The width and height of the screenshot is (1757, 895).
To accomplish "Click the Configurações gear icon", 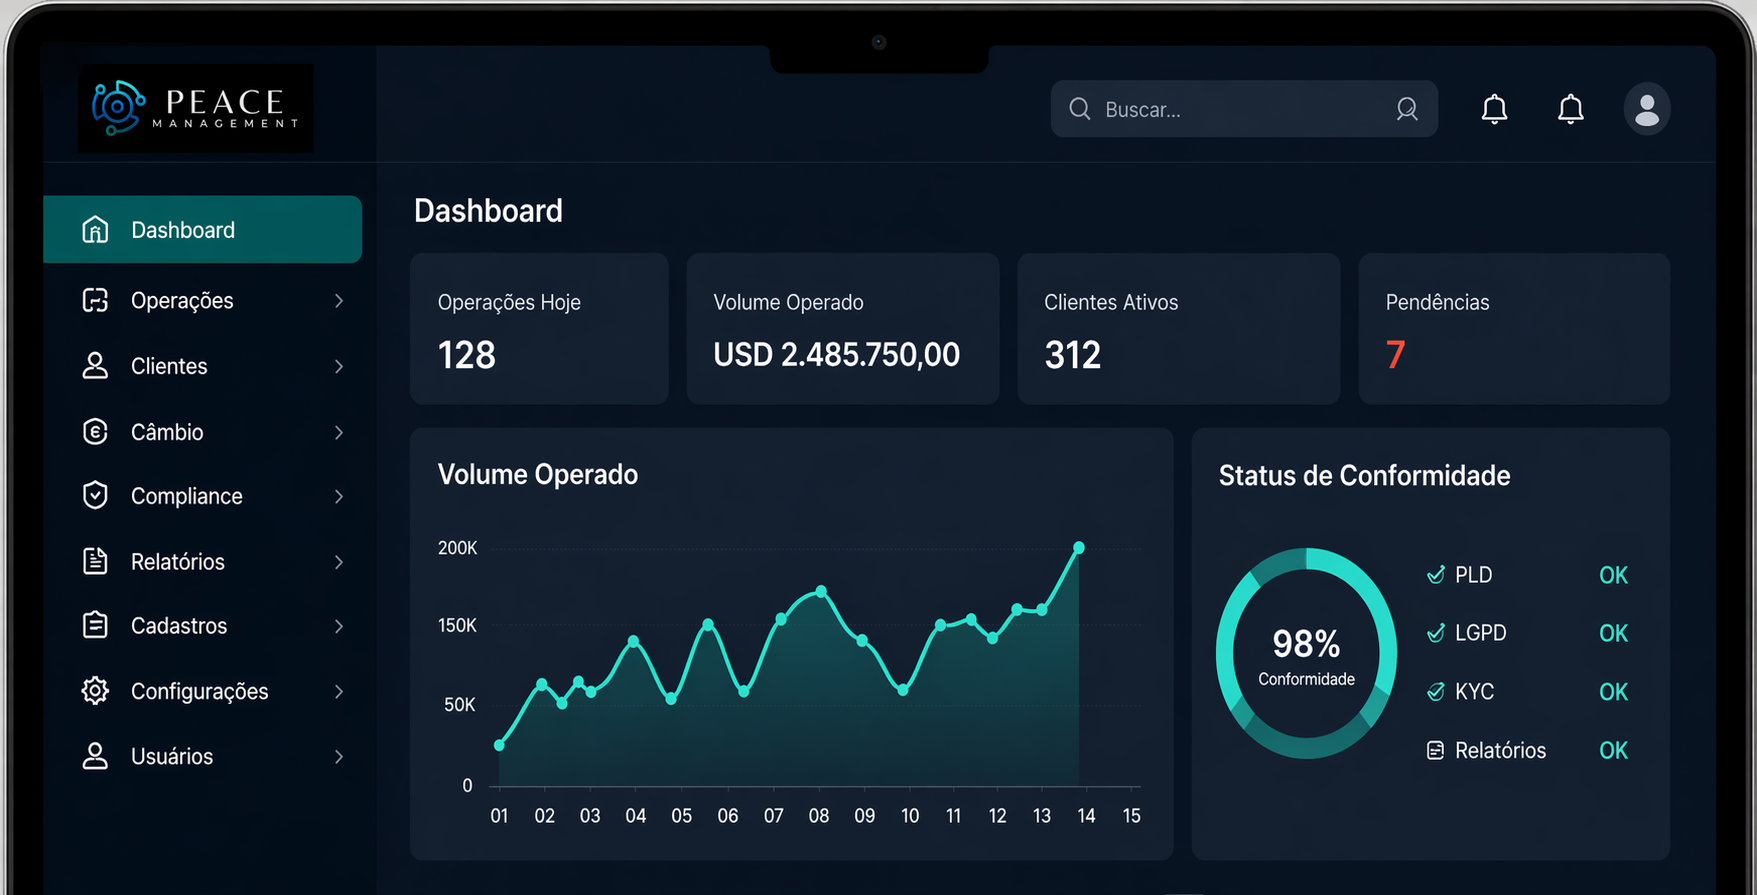I will (95, 691).
